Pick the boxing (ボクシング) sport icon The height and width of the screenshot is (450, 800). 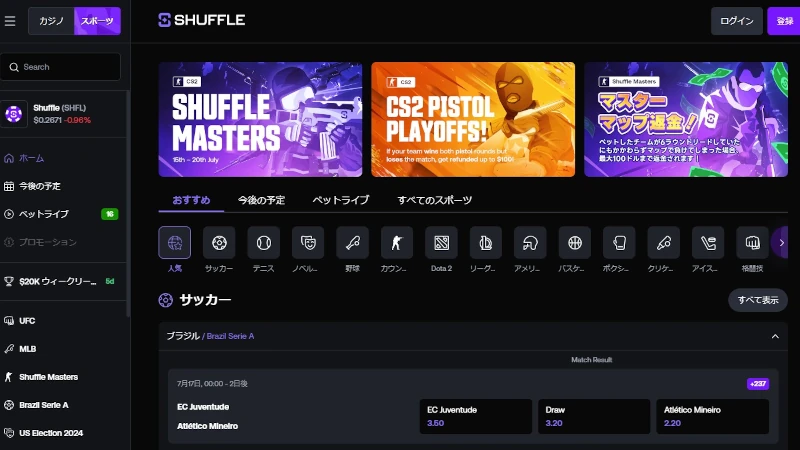[x=619, y=242]
